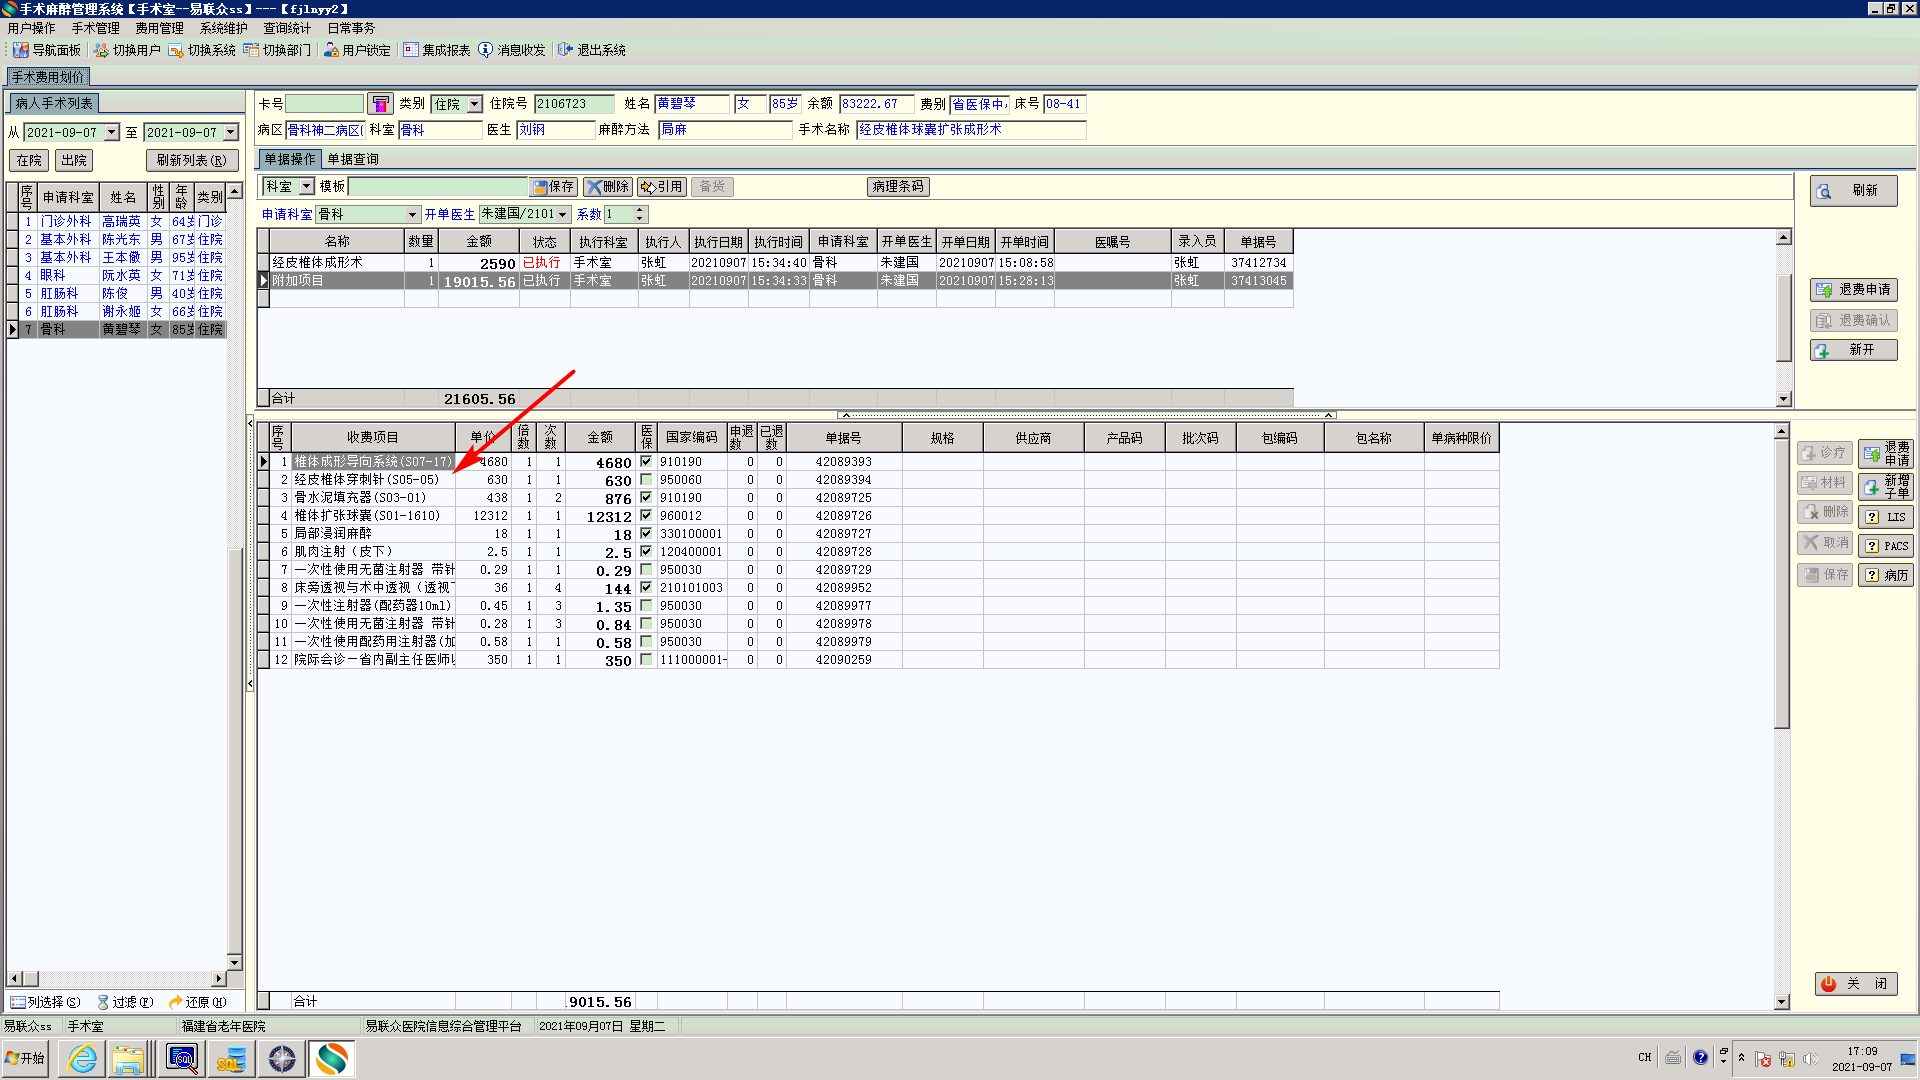1920x1080 pixels.
Task: Click the refund request button on right
Action: (1853, 290)
